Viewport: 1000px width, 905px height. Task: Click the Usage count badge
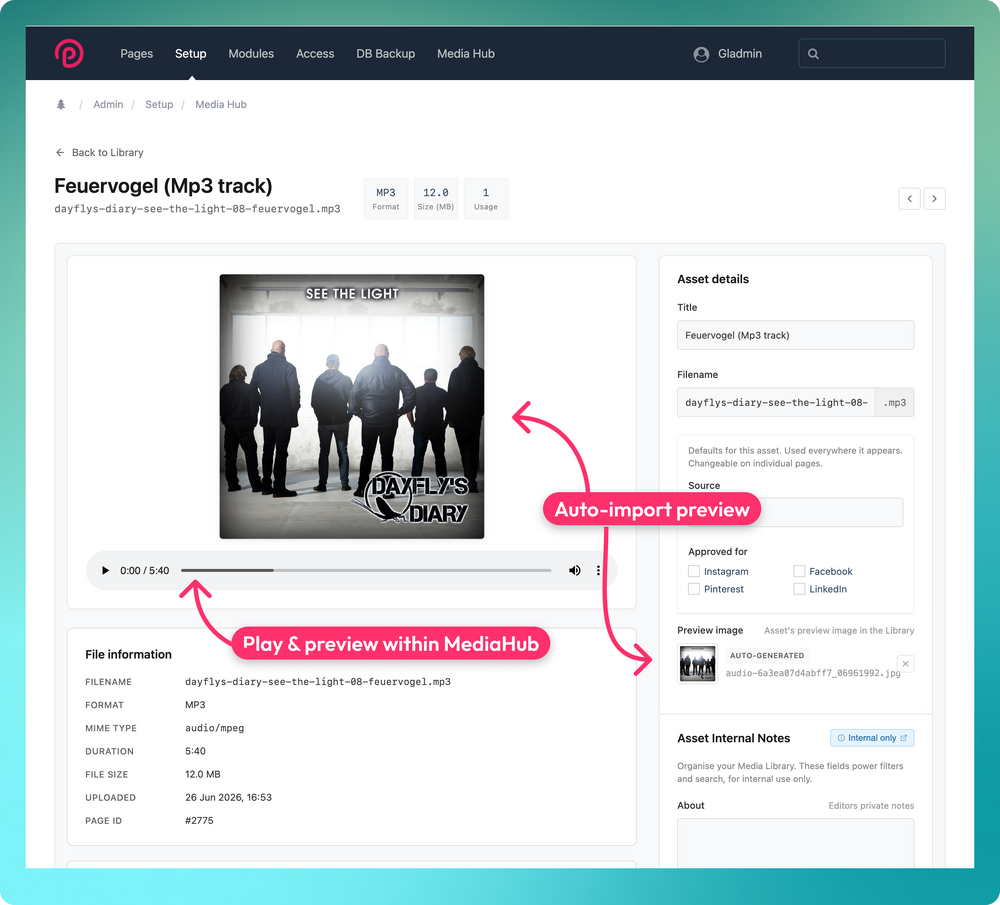[x=486, y=199]
